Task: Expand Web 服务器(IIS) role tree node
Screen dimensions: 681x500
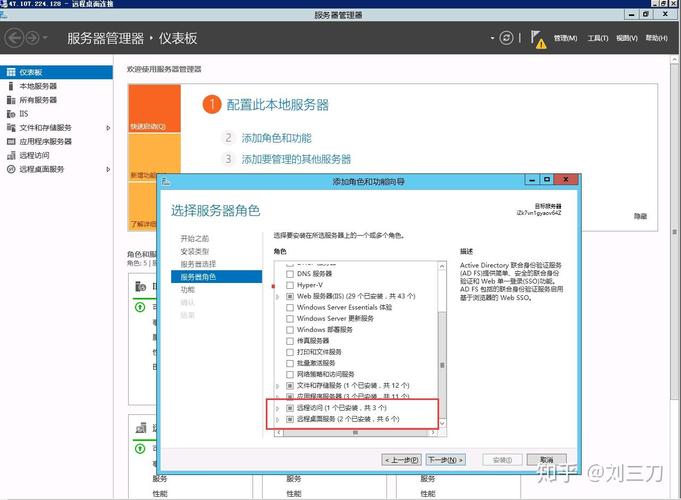Action: [x=278, y=297]
